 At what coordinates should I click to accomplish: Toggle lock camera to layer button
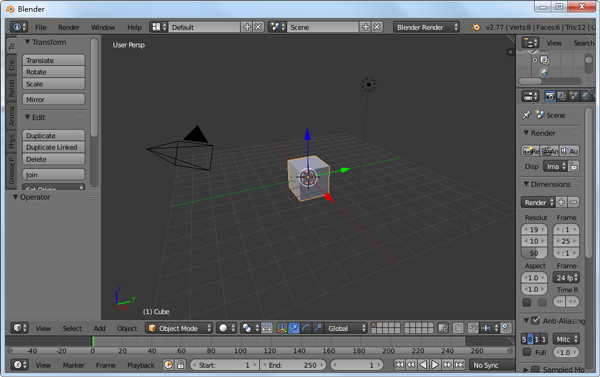443,328
